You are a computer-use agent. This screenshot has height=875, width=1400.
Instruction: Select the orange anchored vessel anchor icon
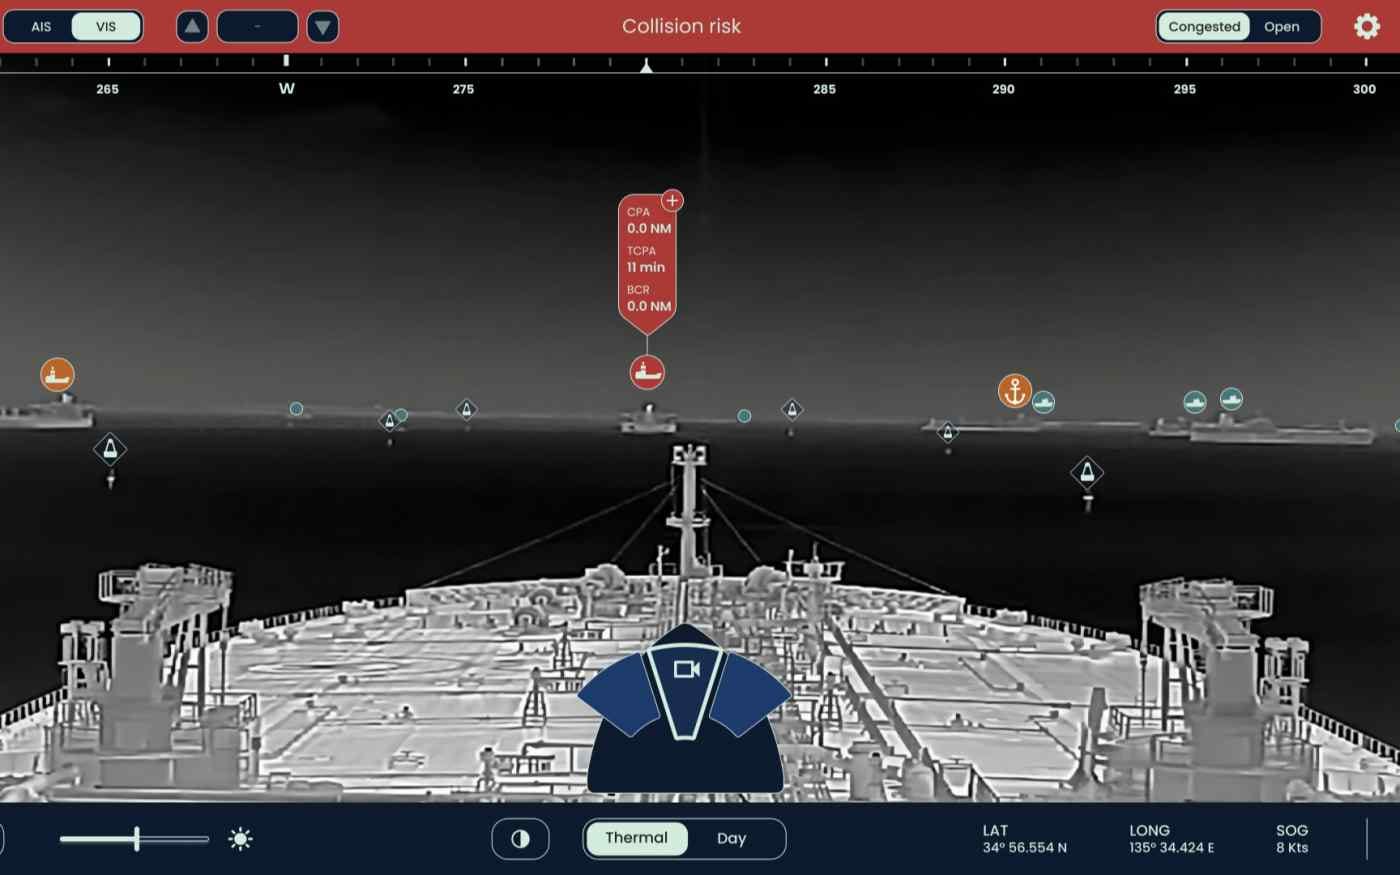click(1015, 391)
